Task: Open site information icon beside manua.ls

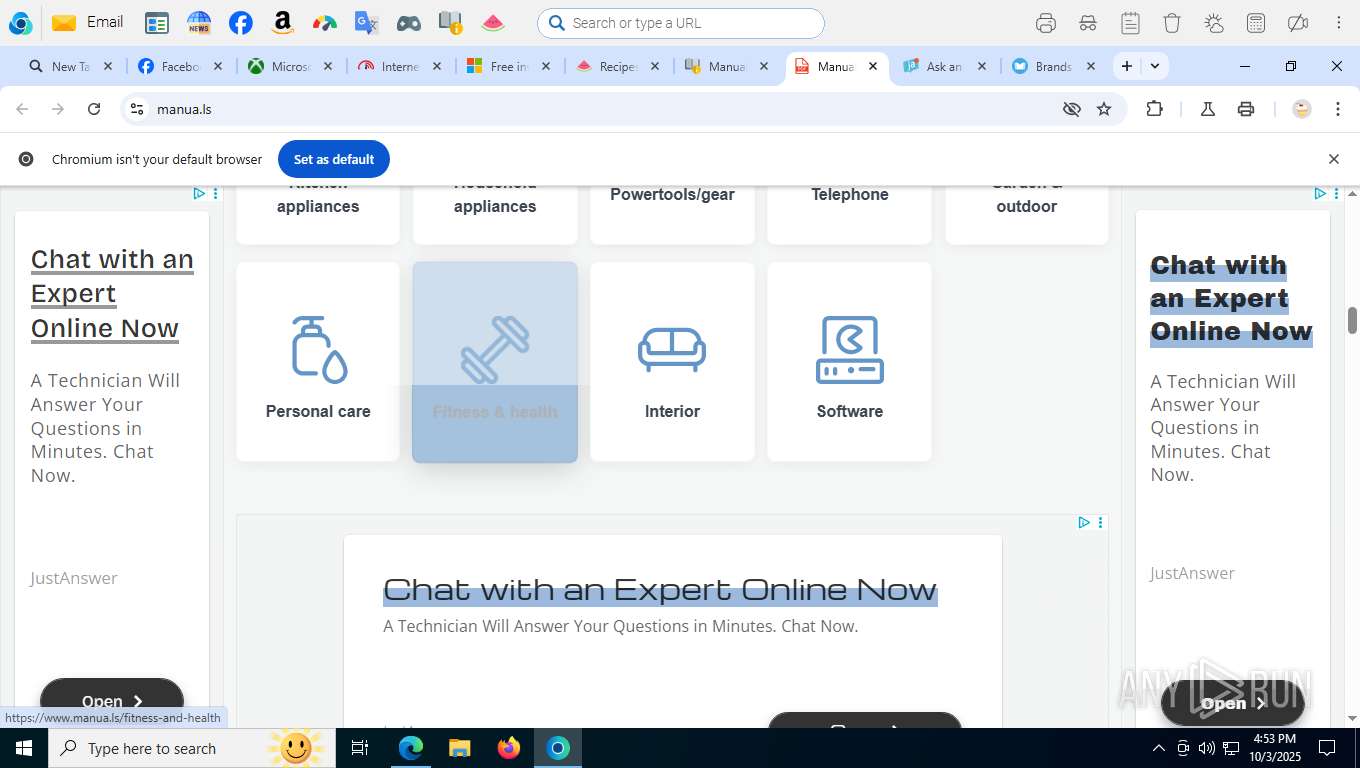Action: tap(137, 109)
